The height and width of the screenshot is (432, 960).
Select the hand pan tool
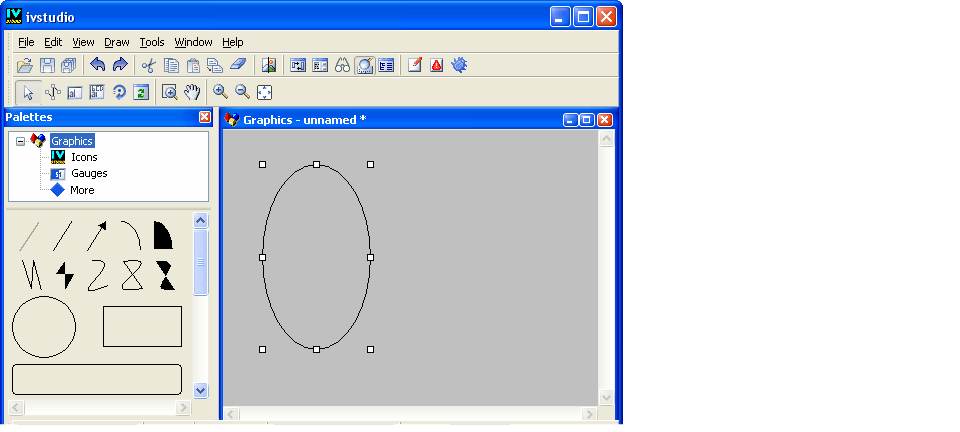192,92
